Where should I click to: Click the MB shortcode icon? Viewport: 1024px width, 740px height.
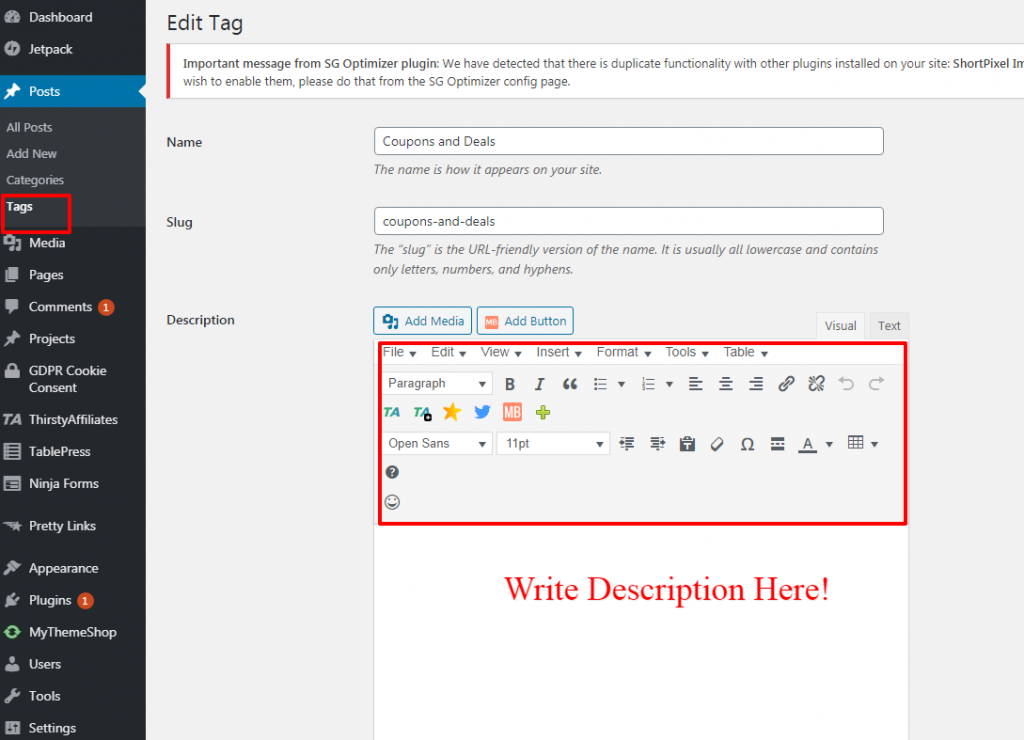click(x=512, y=411)
